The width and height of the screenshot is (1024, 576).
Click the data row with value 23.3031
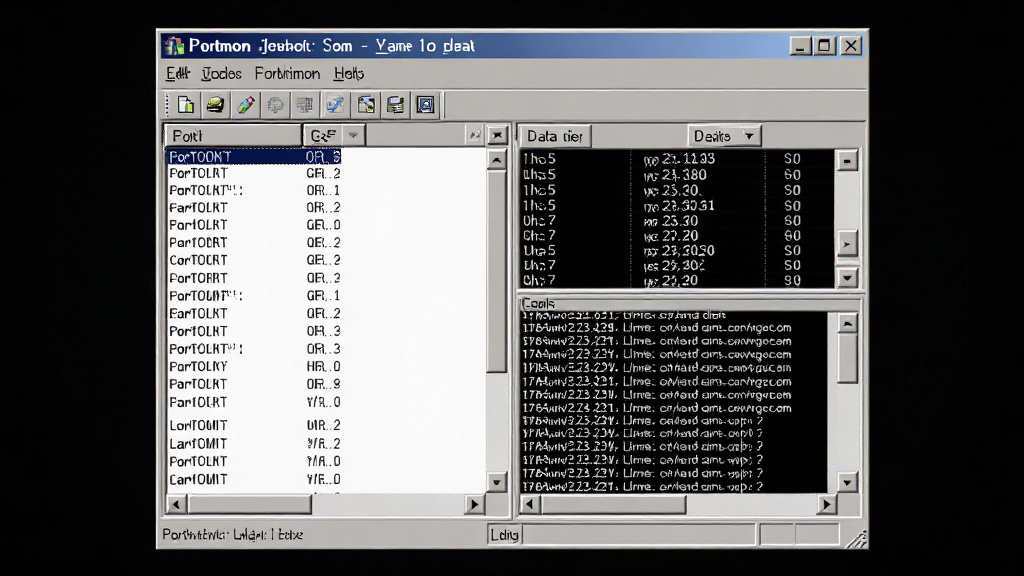pyautogui.click(x=677, y=206)
